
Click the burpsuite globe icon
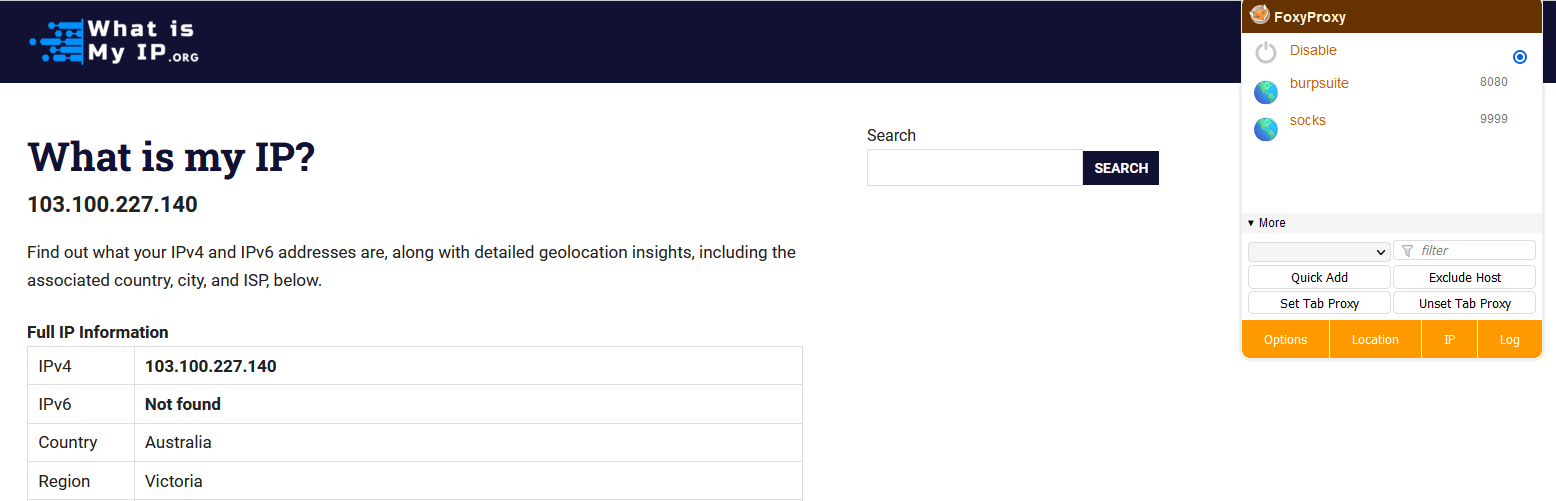pyautogui.click(x=1266, y=92)
